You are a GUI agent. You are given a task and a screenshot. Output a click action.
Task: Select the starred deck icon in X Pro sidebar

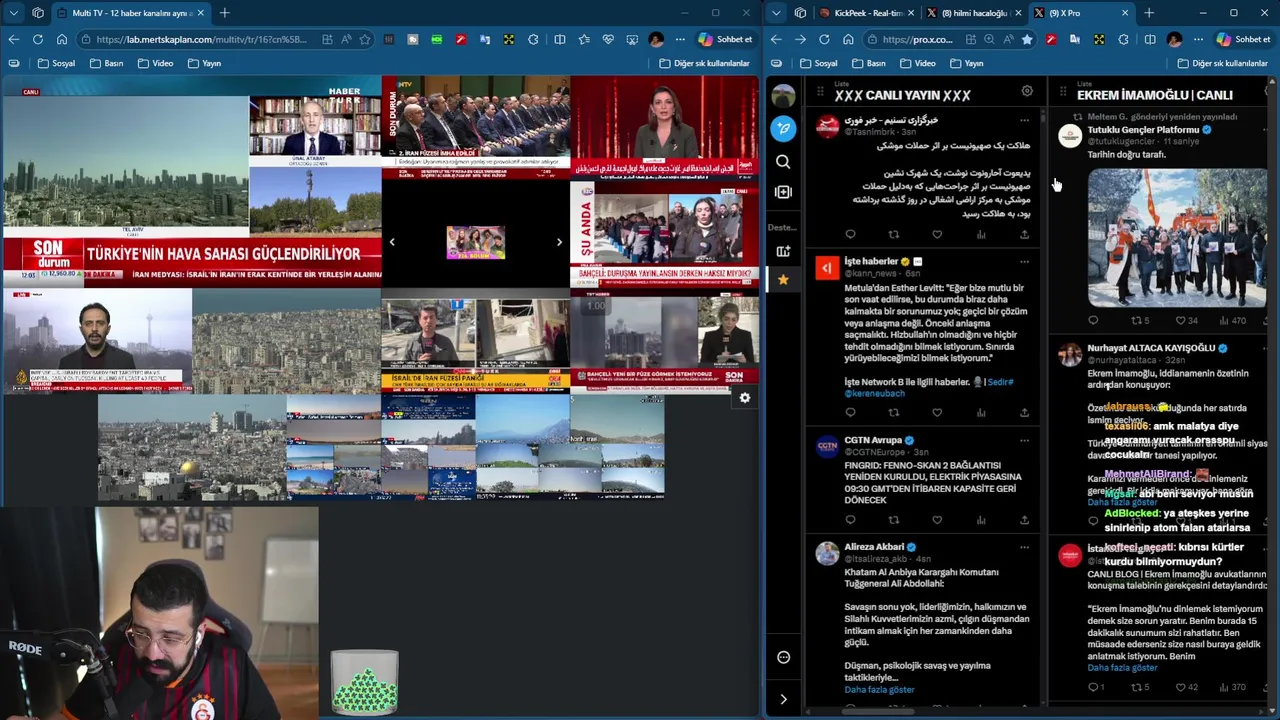pyautogui.click(x=783, y=279)
